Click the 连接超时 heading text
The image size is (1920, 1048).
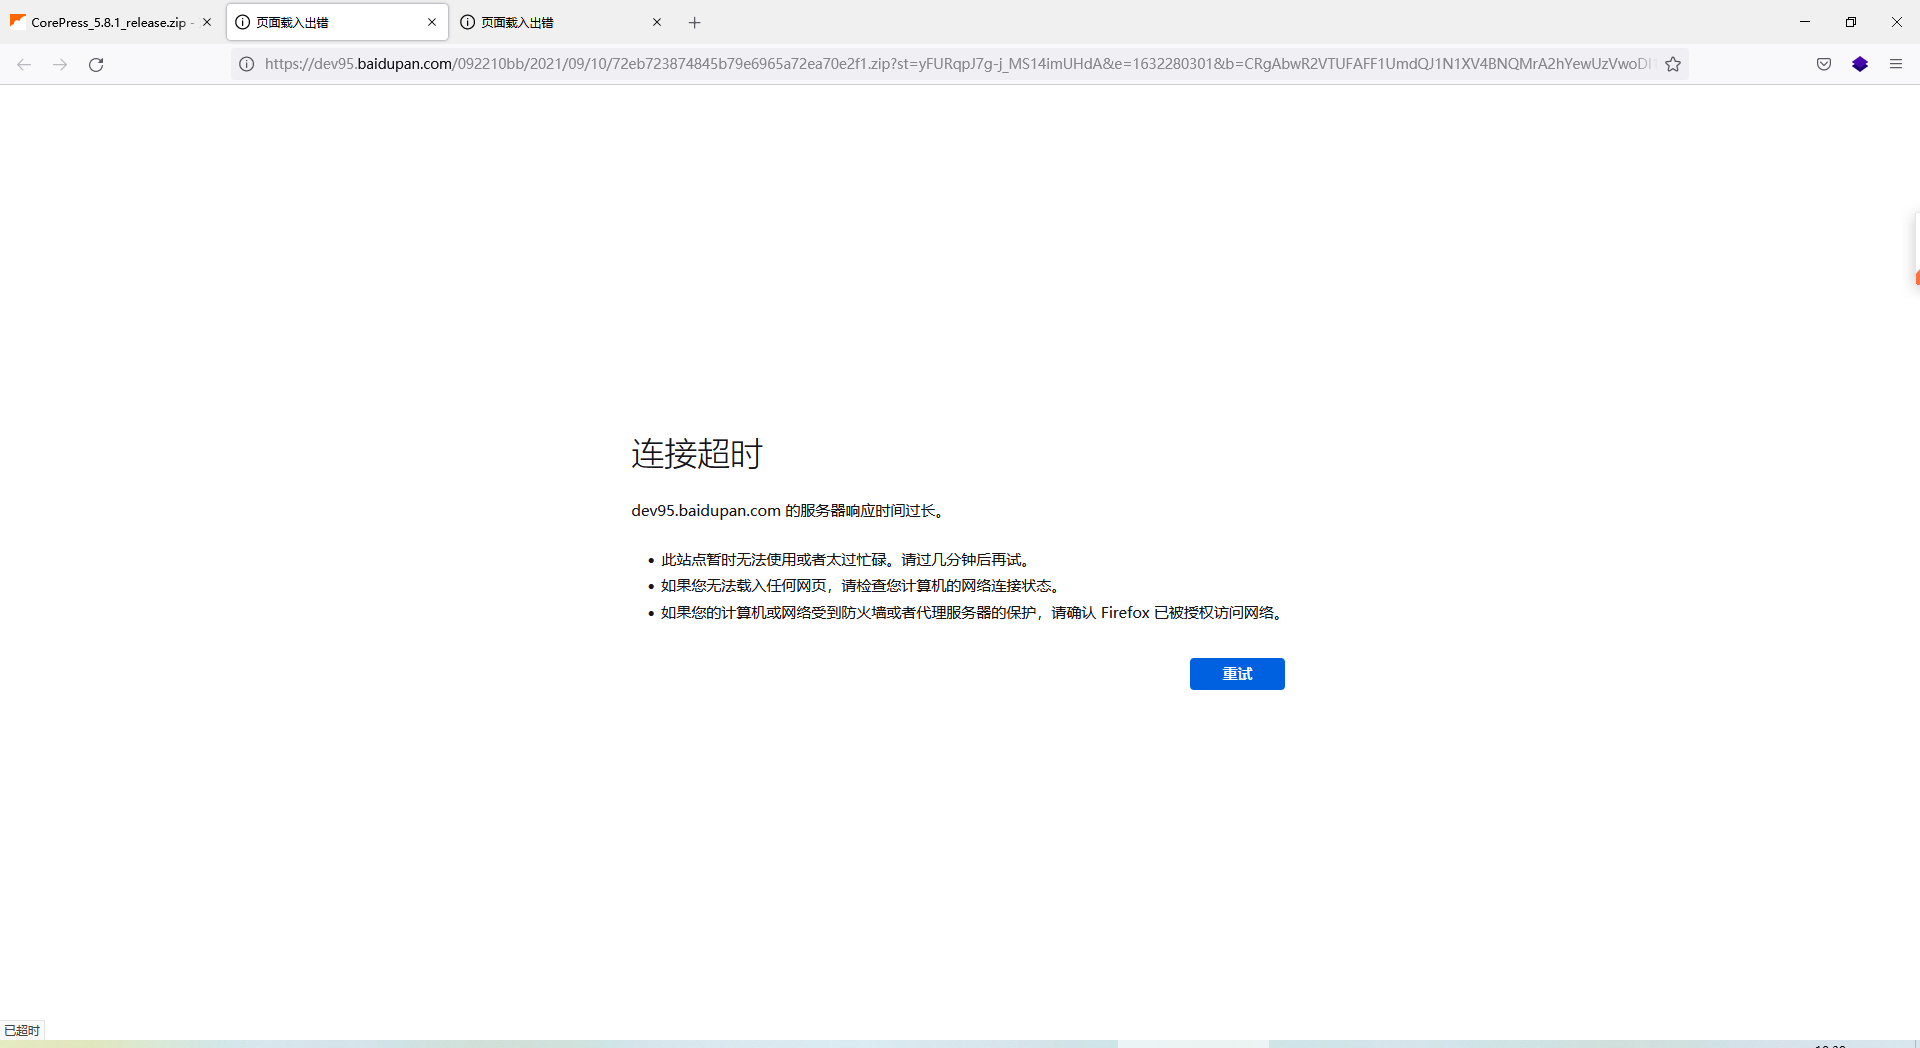[x=697, y=454]
